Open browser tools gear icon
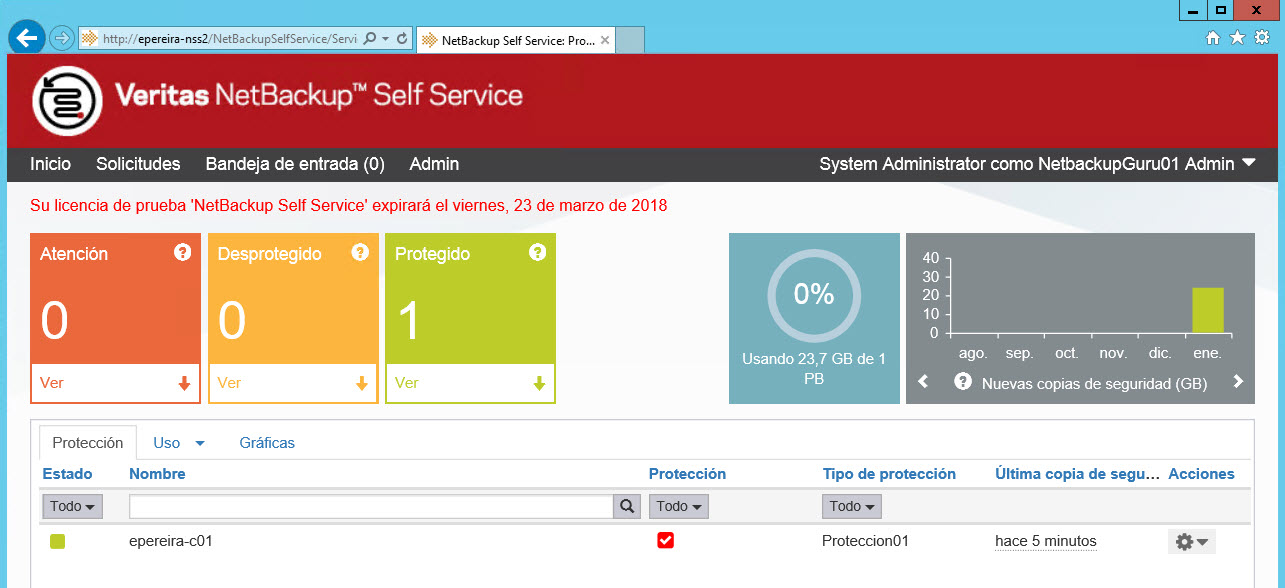 coord(1262,37)
